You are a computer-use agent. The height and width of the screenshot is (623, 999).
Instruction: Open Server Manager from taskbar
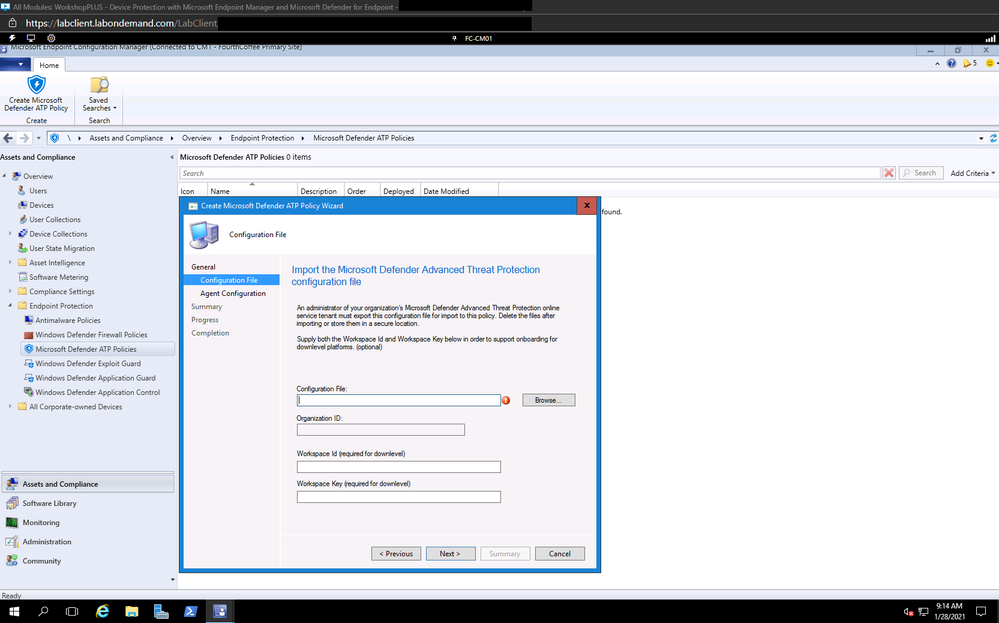coord(161,612)
